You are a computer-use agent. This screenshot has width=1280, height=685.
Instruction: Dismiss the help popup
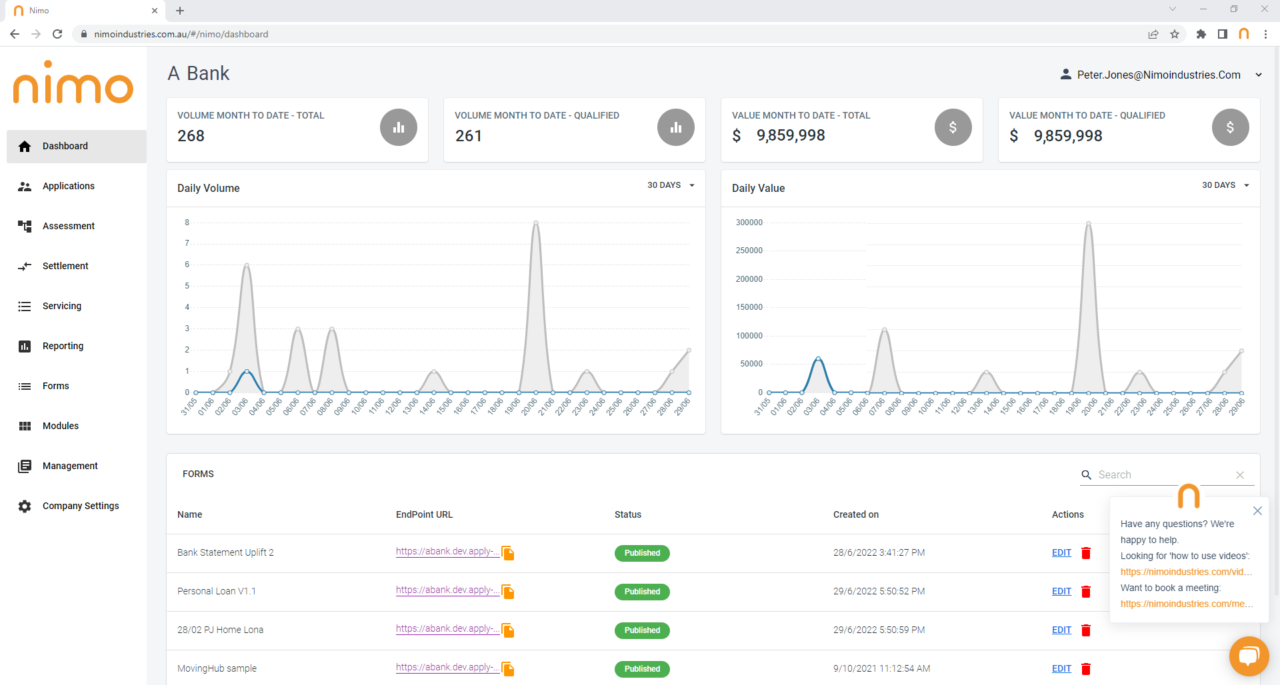1257,510
